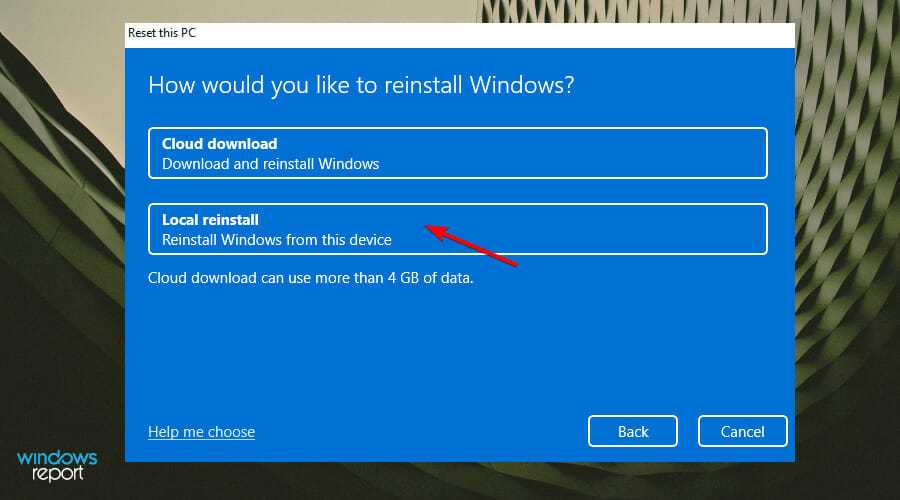Select Local reinstall from this device
900x500 pixels.
point(457,229)
